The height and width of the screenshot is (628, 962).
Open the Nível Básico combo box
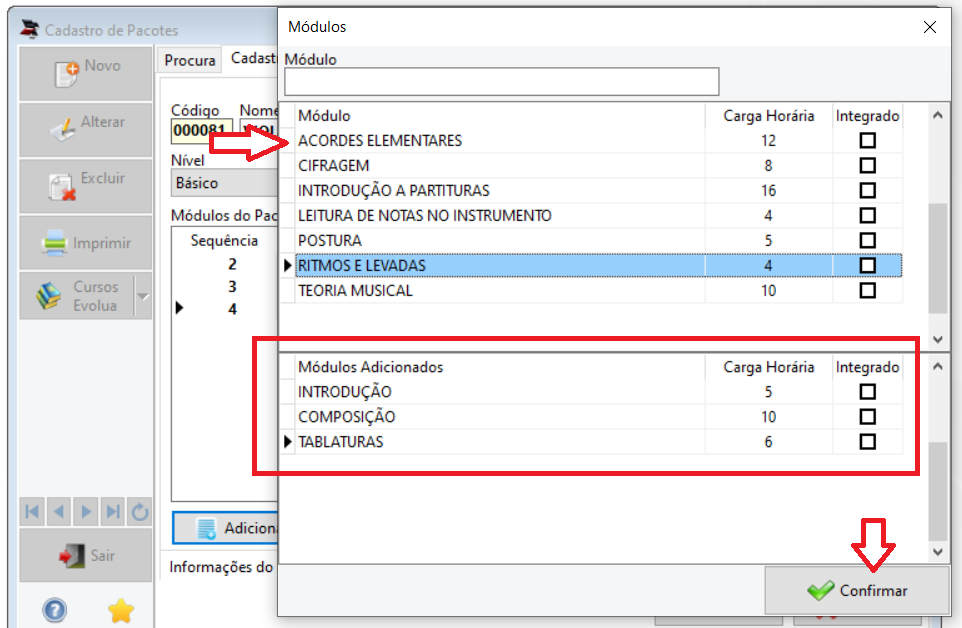click(x=225, y=183)
